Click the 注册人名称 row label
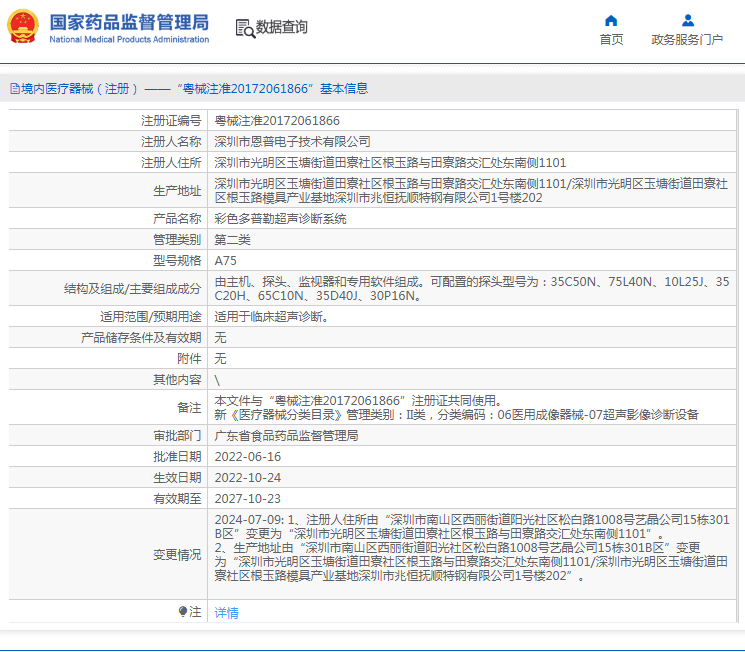745x652 pixels. (171, 142)
